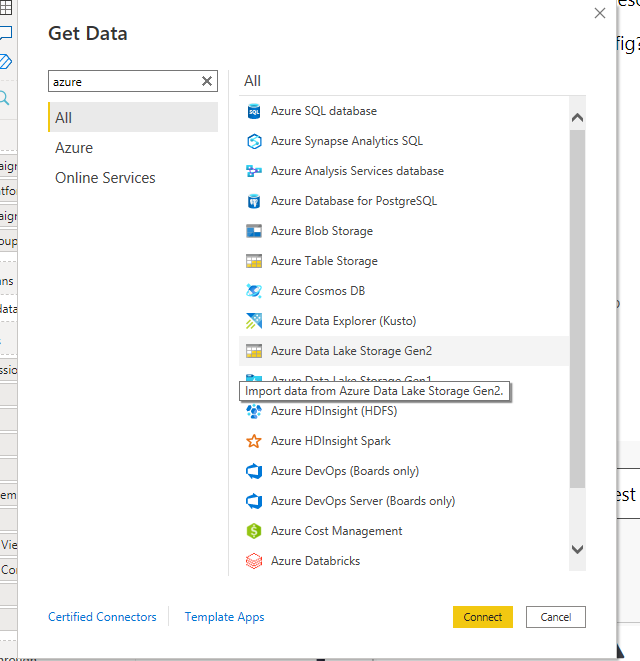Choose Azure SQL database connector
The image size is (640, 661).
pos(404,111)
